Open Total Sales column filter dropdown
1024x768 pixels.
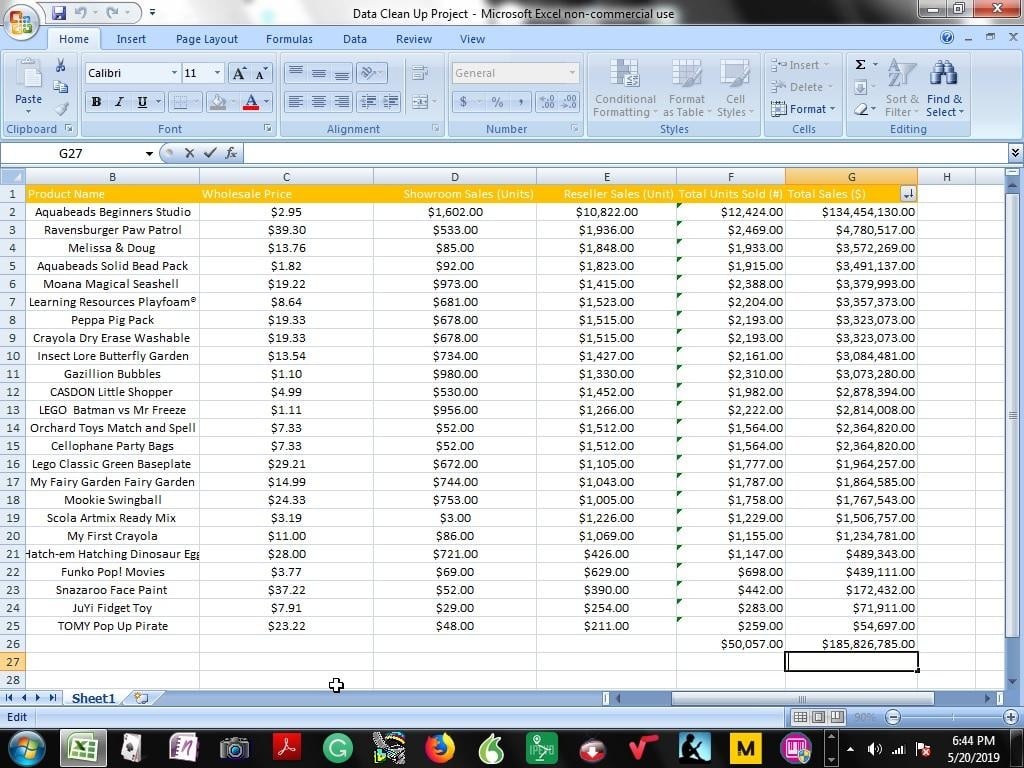tap(908, 193)
